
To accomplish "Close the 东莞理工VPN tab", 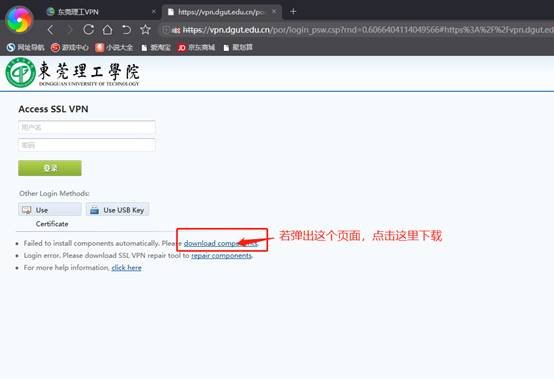I will (x=154, y=12).
